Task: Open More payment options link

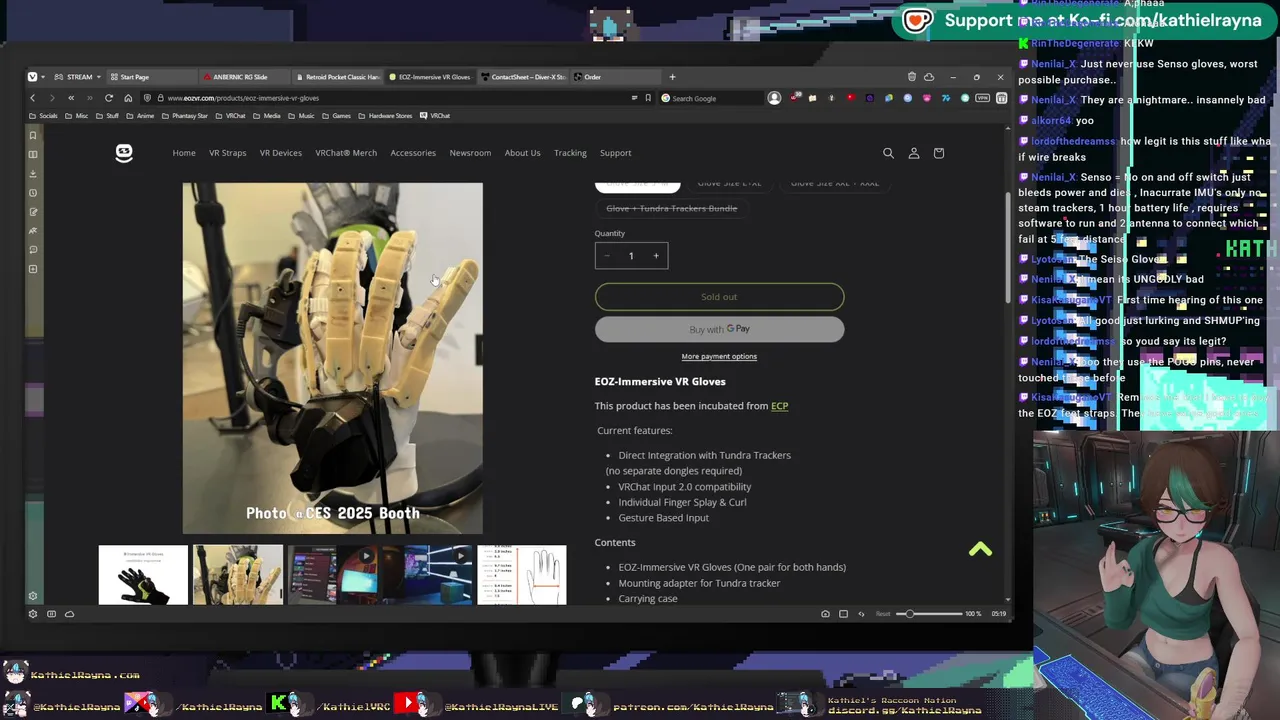Action: pyautogui.click(x=719, y=356)
